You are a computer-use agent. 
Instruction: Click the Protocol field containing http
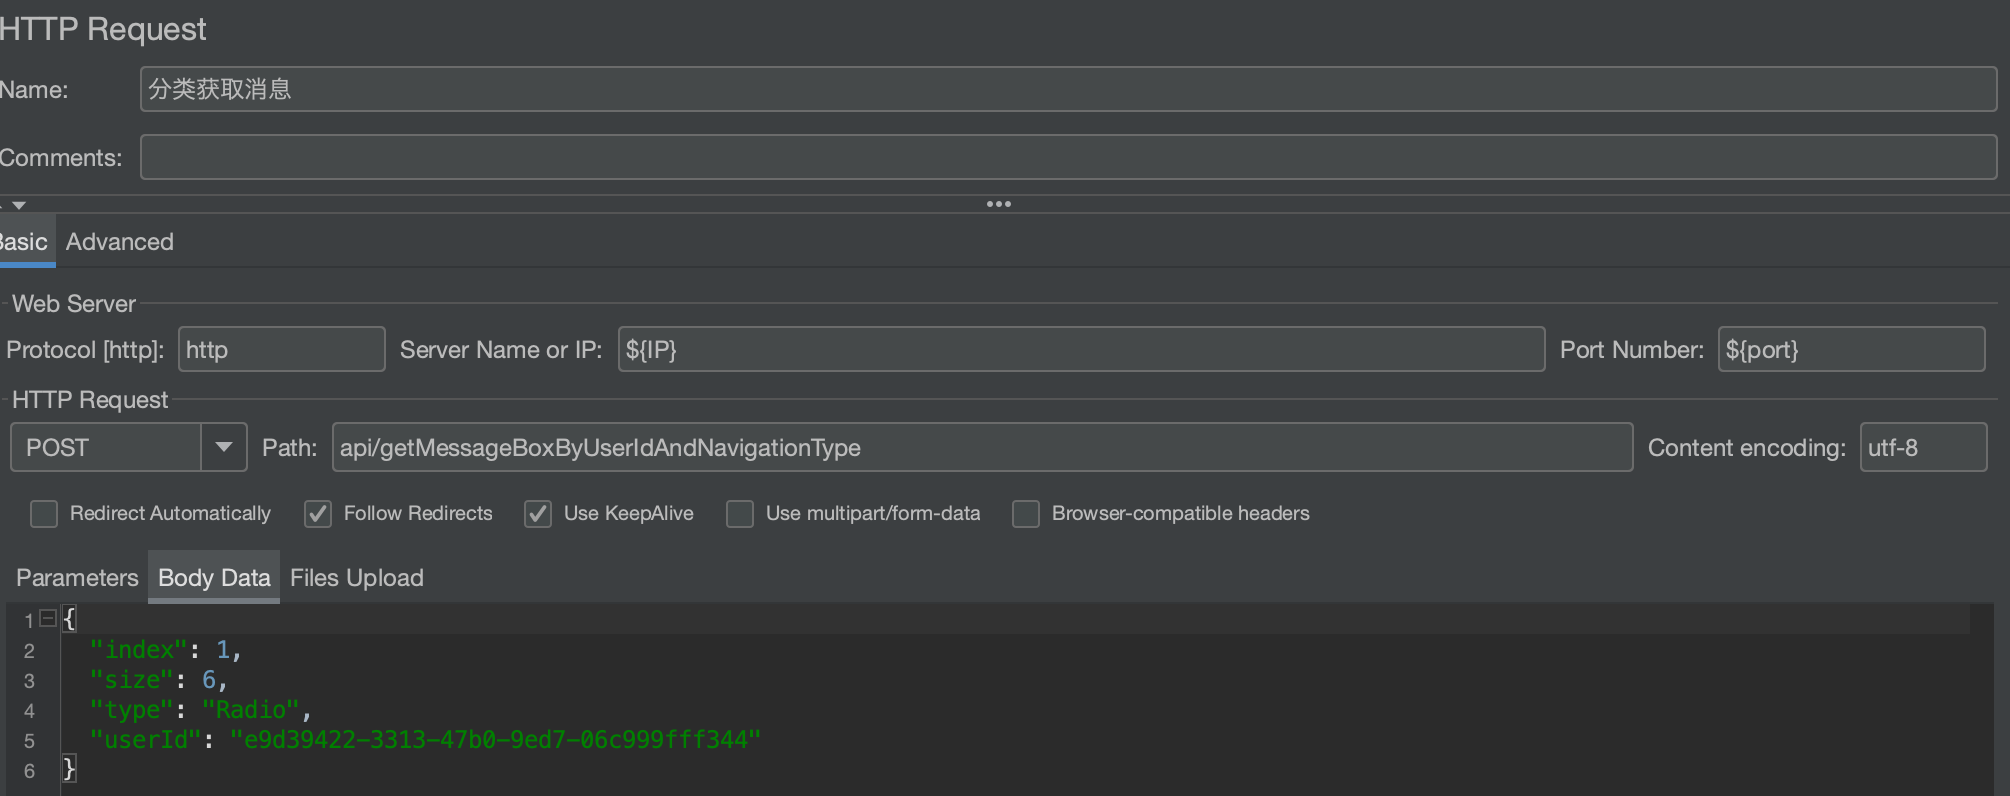pyautogui.click(x=282, y=349)
